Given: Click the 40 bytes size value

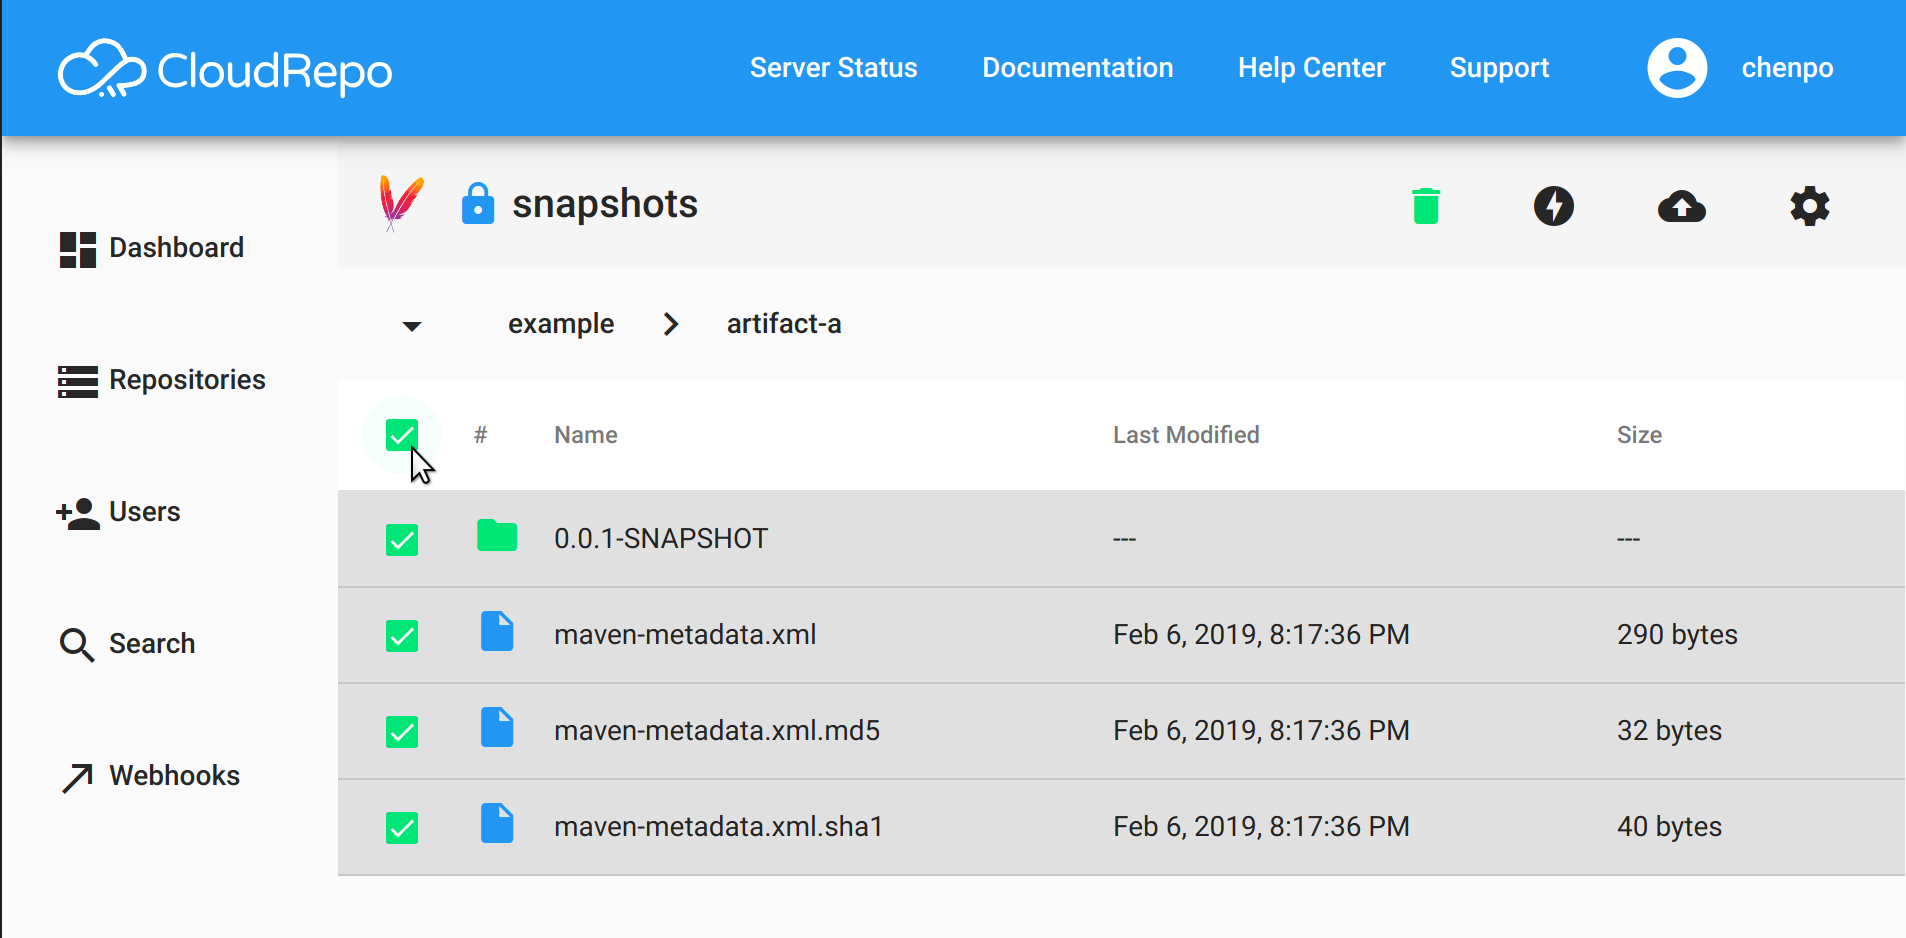Looking at the screenshot, I should (x=1669, y=826).
